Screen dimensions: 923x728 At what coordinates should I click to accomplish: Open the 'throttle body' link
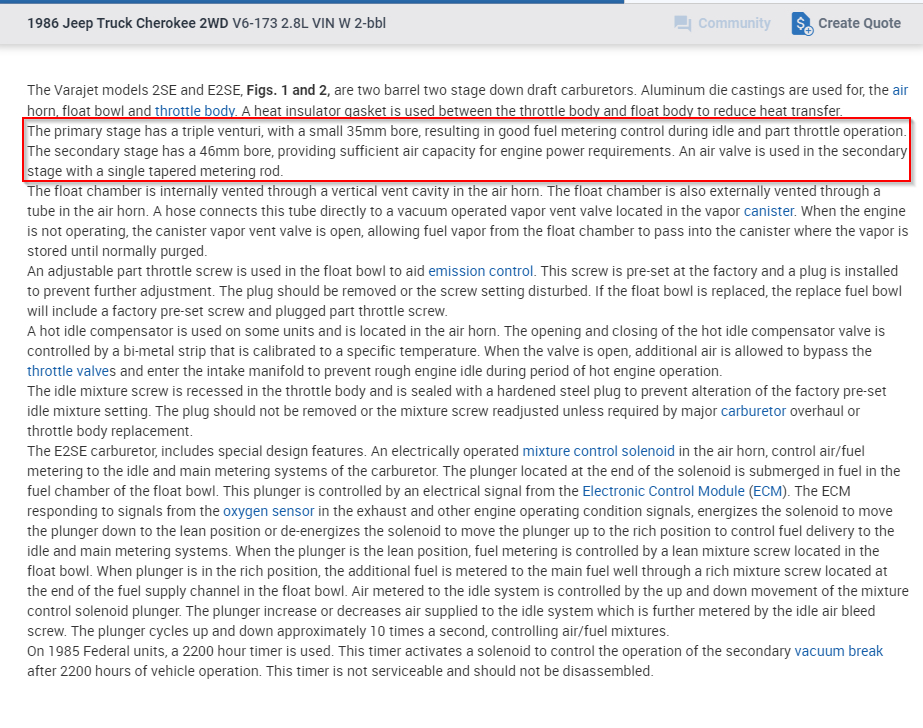click(195, 111)
